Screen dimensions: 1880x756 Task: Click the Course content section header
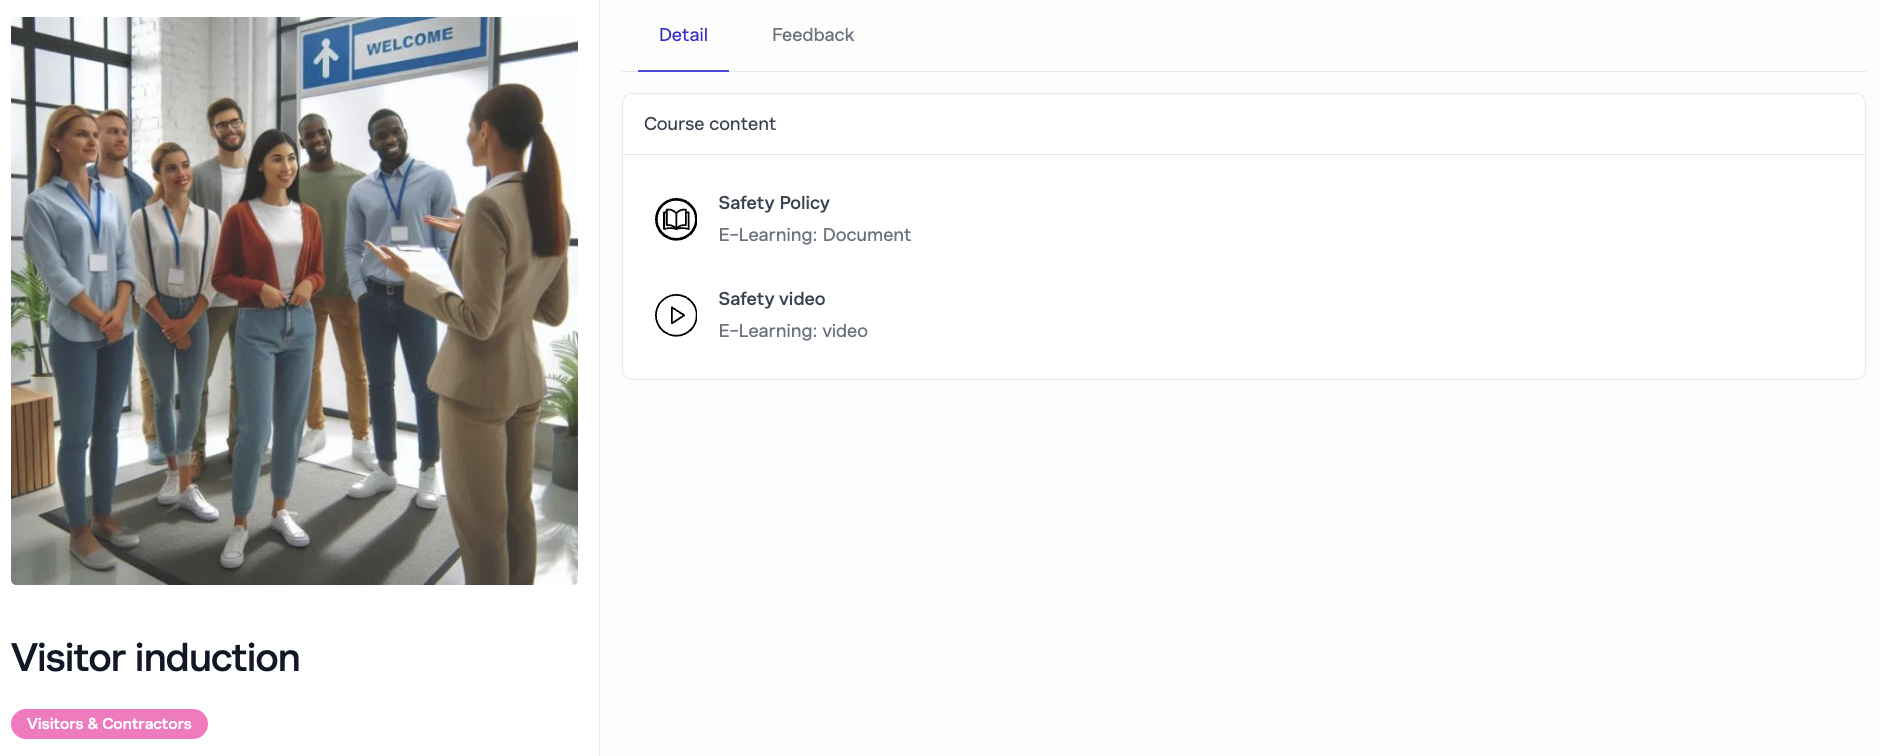[x=709, y=124]
